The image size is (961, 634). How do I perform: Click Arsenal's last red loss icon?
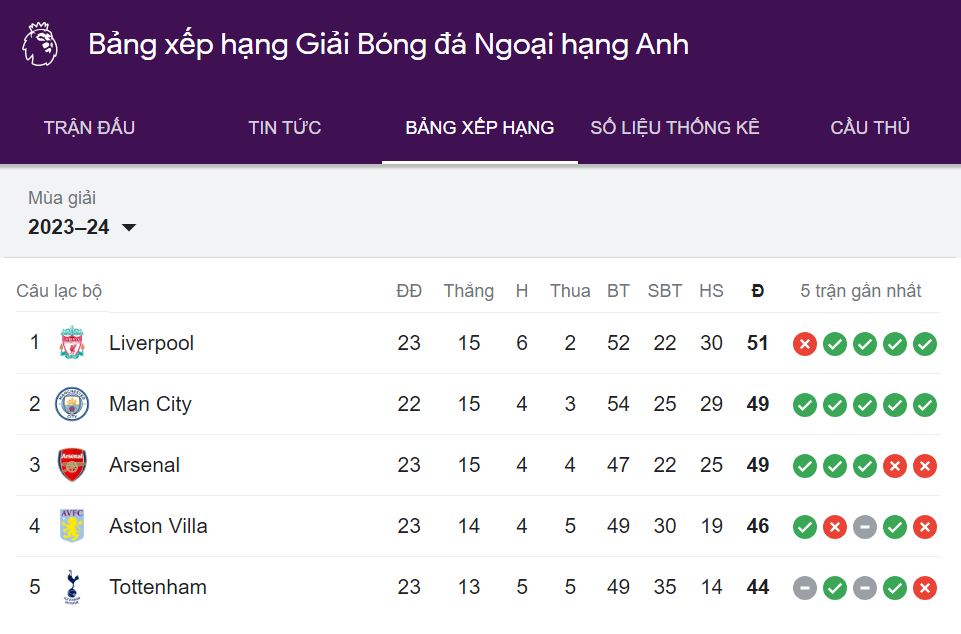(925, 466)
